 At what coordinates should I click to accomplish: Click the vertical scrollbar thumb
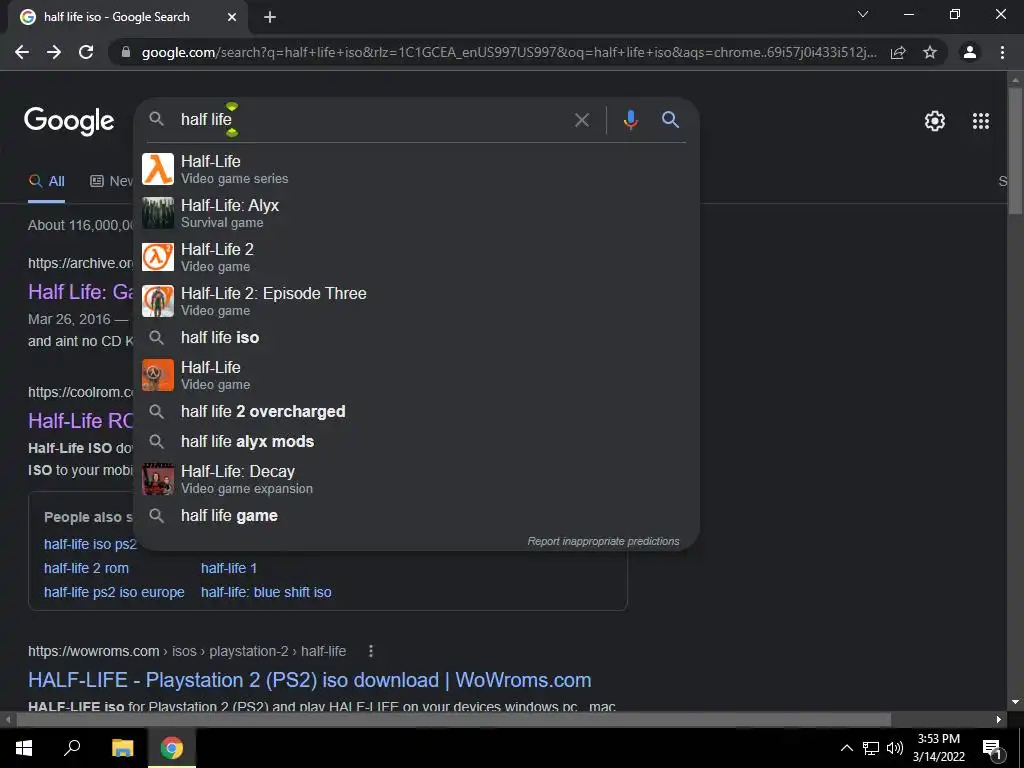(x=1015, y=150)
